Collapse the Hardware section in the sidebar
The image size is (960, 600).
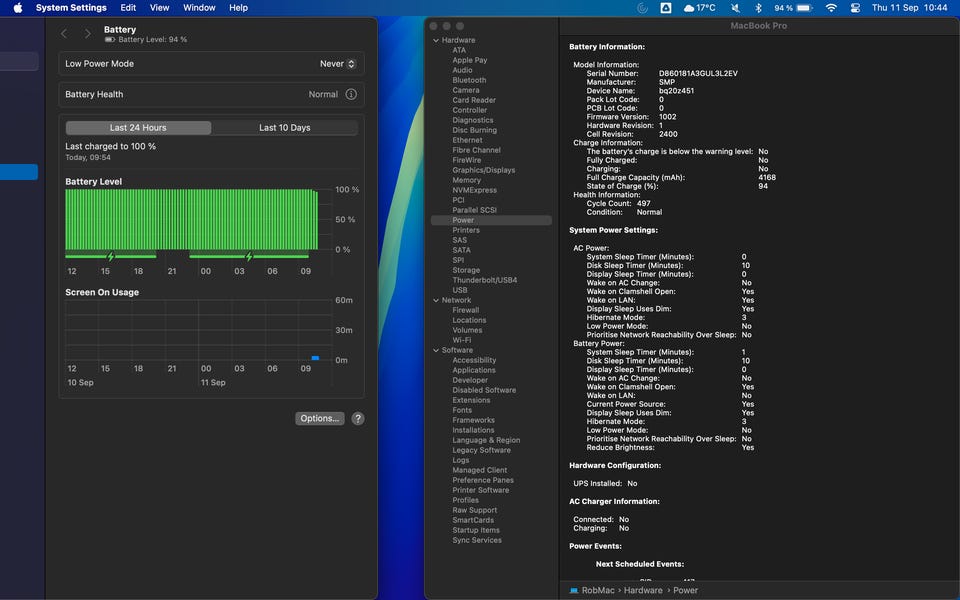(x=435, y=40)
